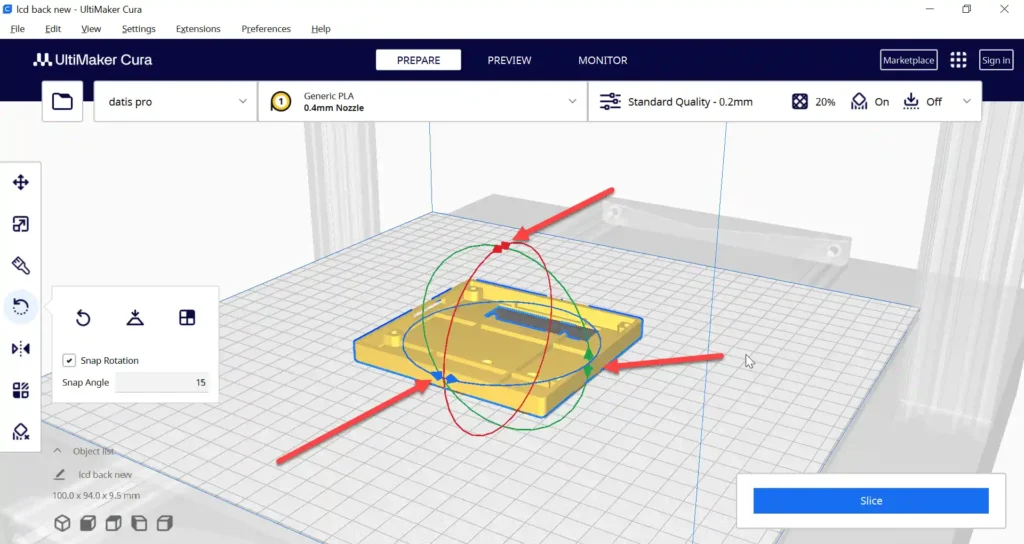Reset the model rotation
The width and height of the screenshot is (1024, 544).
pyautogui.click(x=83, y=318)
